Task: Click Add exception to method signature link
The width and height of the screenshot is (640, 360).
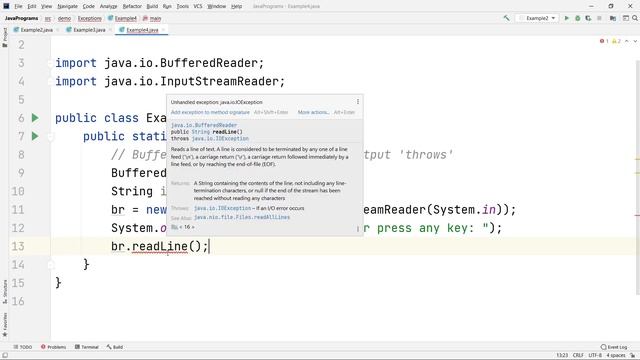Action: point(210,112)
